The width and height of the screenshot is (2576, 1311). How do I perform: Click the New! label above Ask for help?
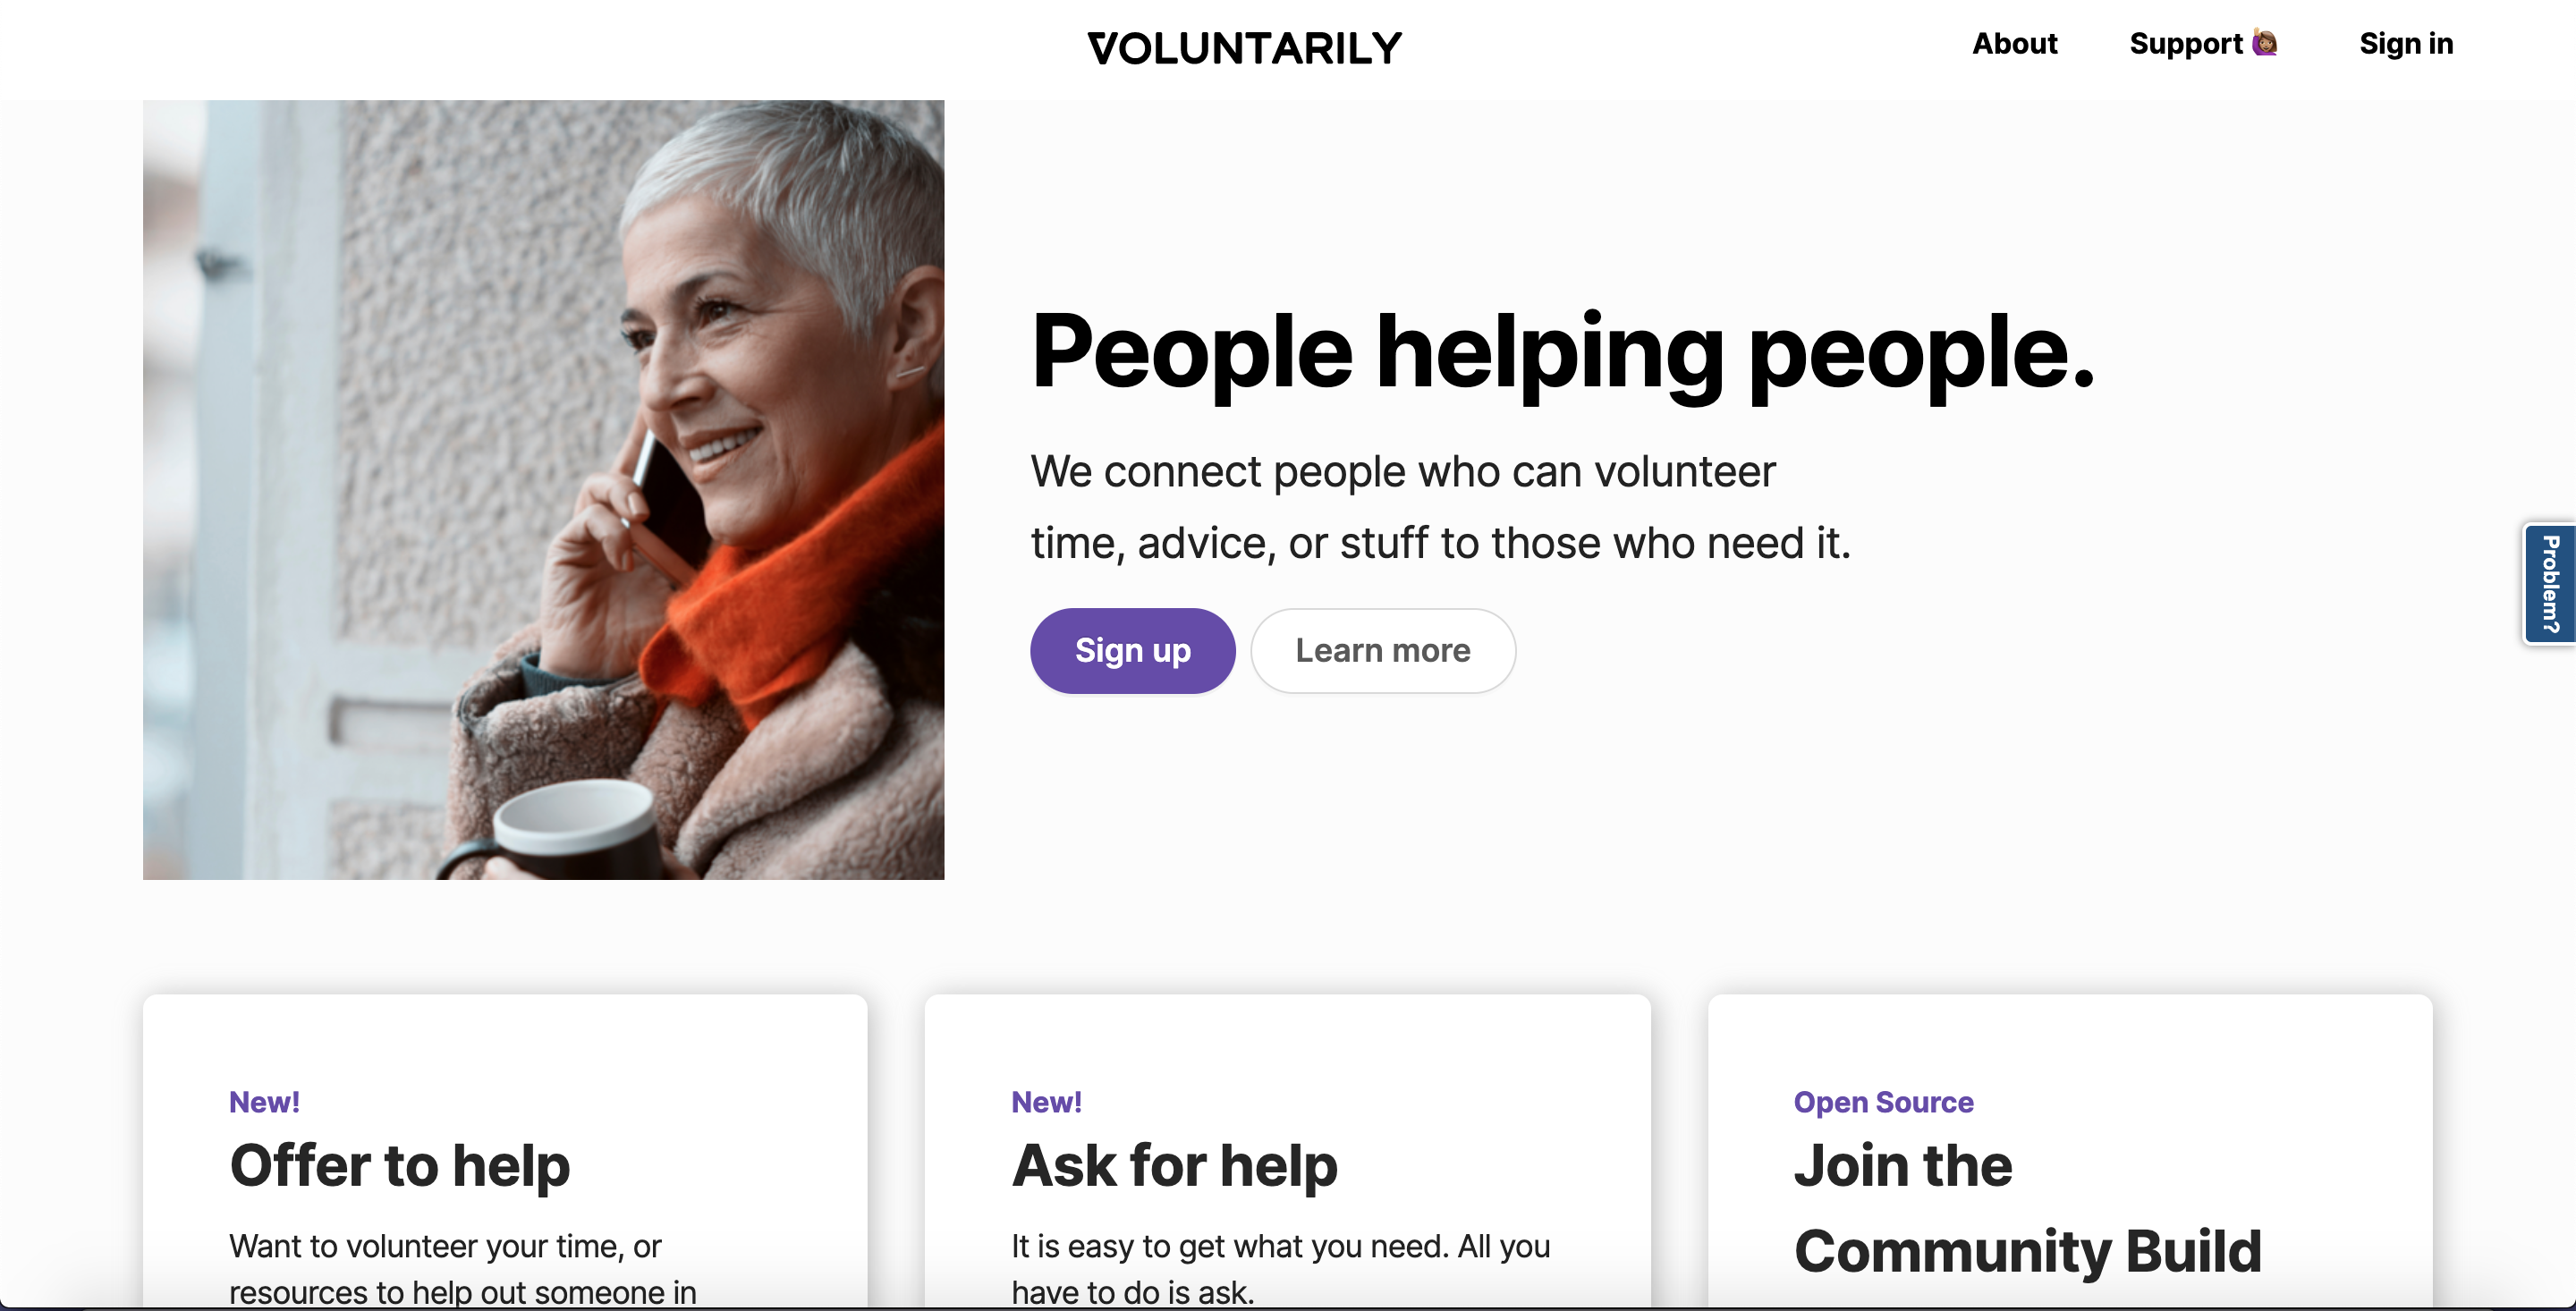tap(1046, 1102)
